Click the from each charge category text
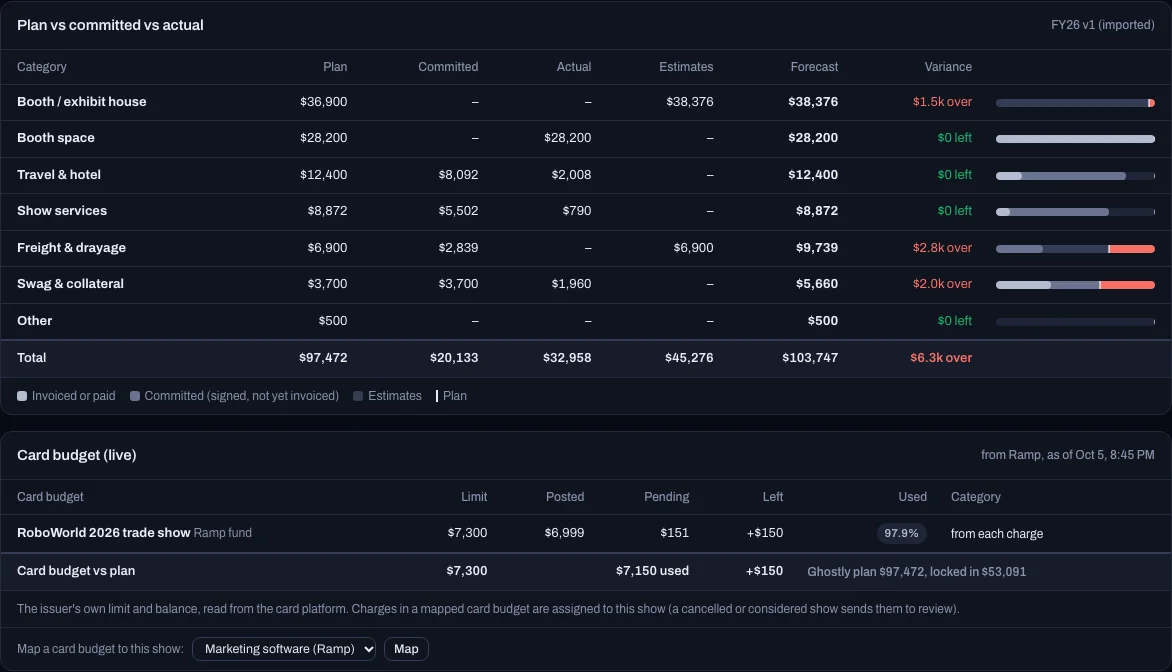1172x672 pixels. [x=996, y=534]
